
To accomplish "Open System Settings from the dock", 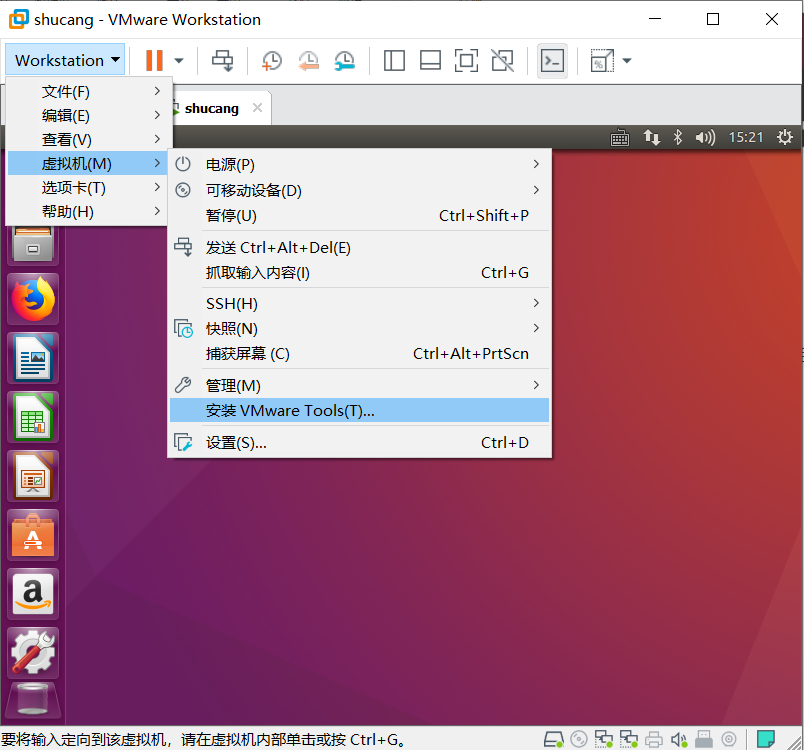I will [33, 653].
